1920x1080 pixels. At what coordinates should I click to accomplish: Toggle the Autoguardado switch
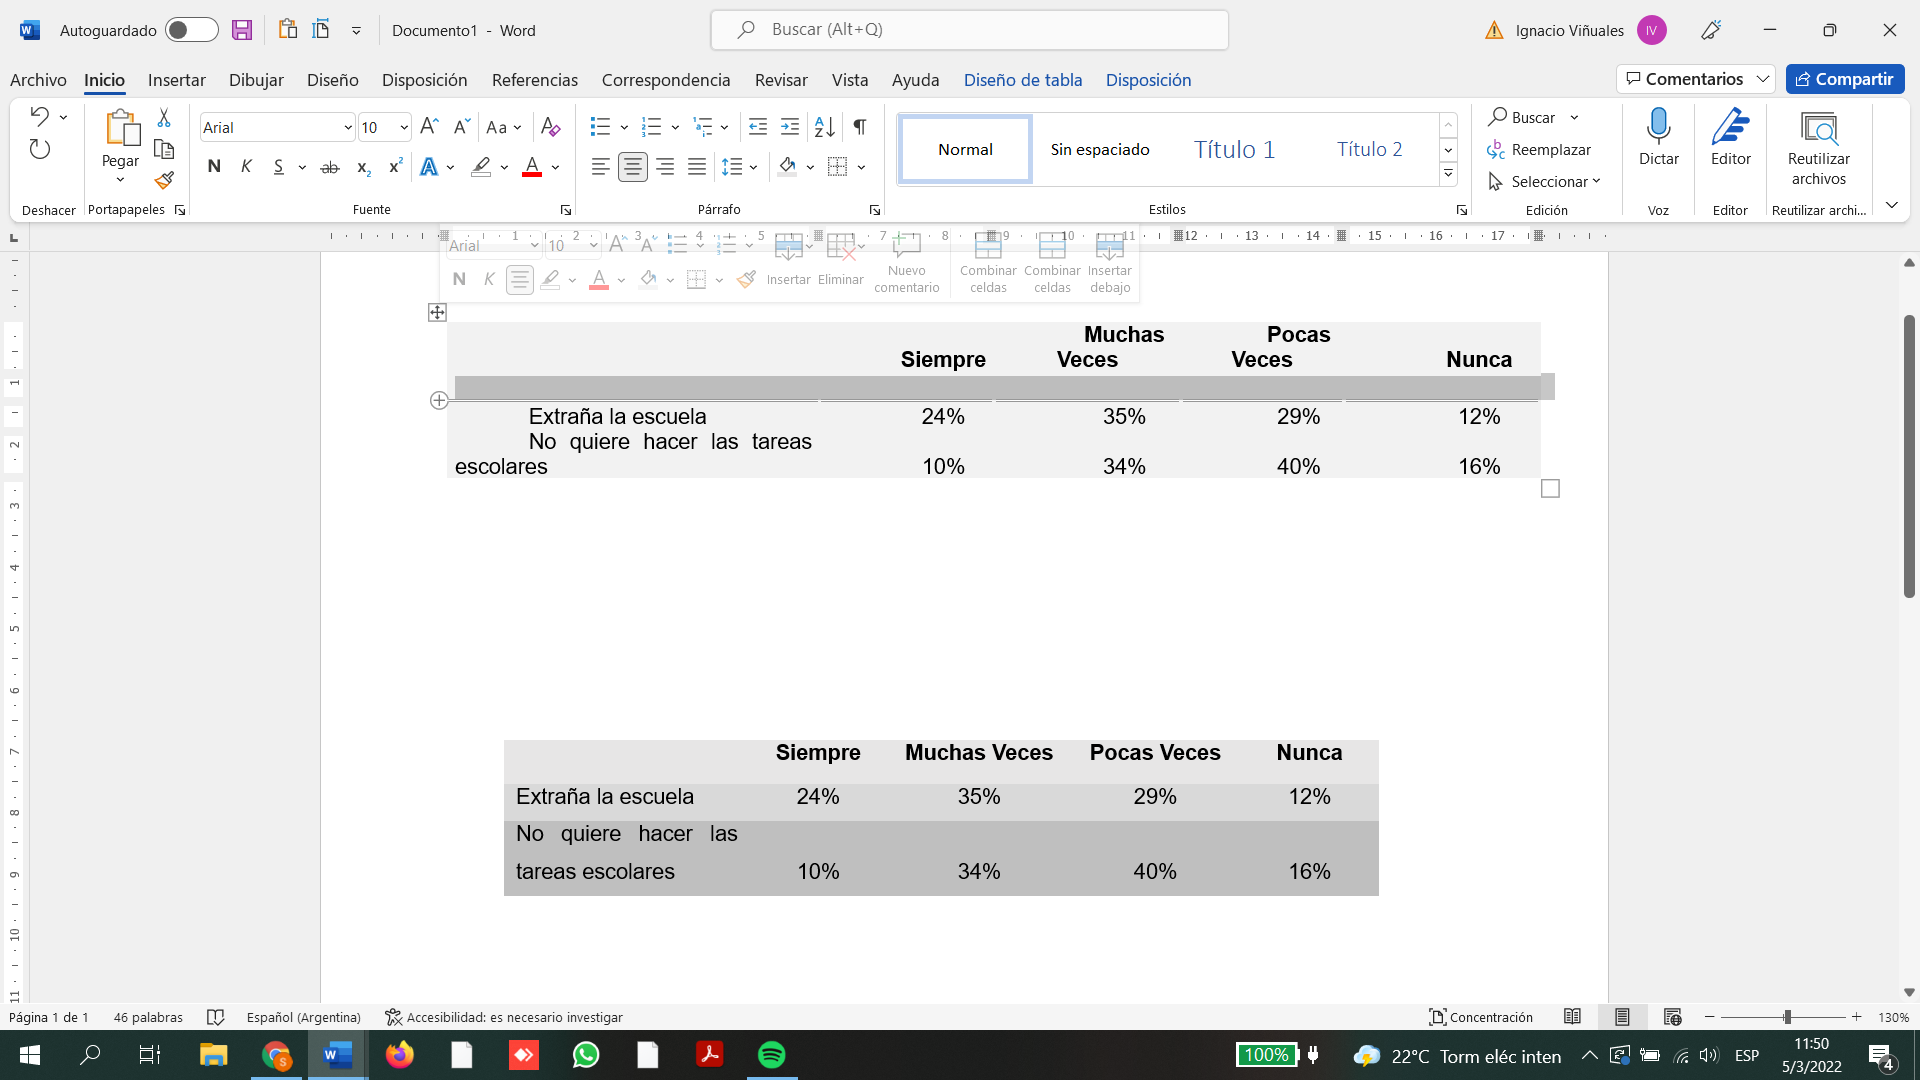pos(192,30)
